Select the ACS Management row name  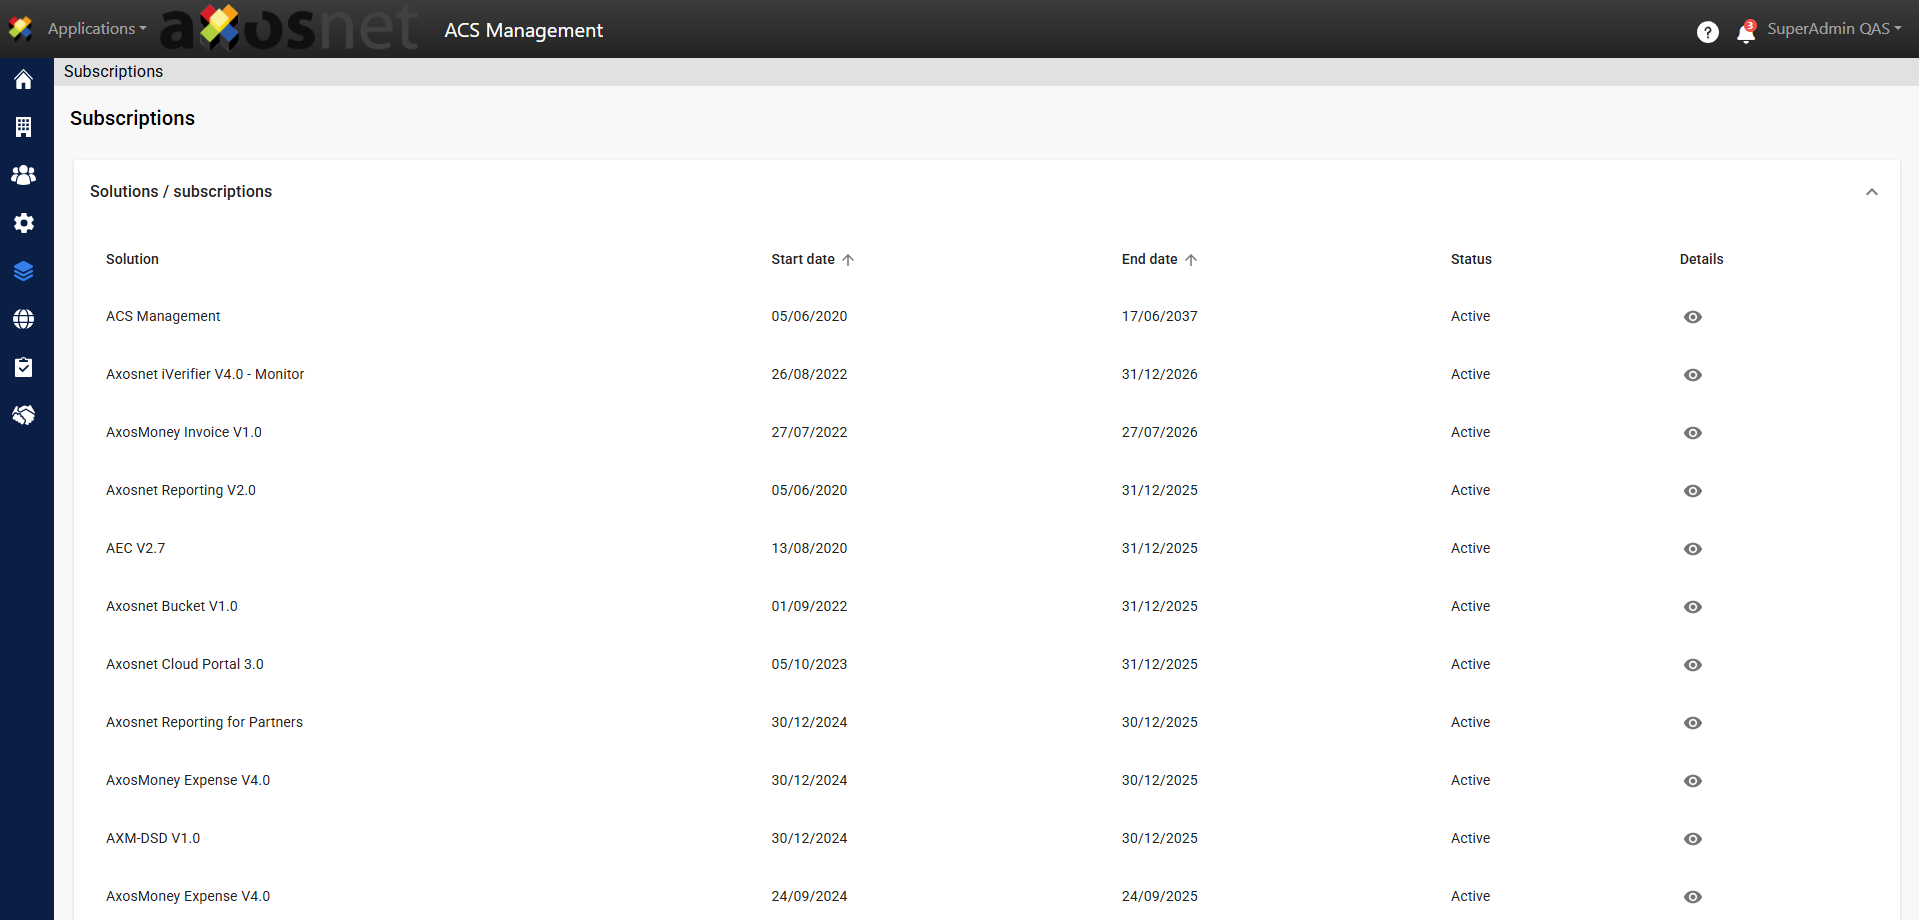tap(163, 316)
